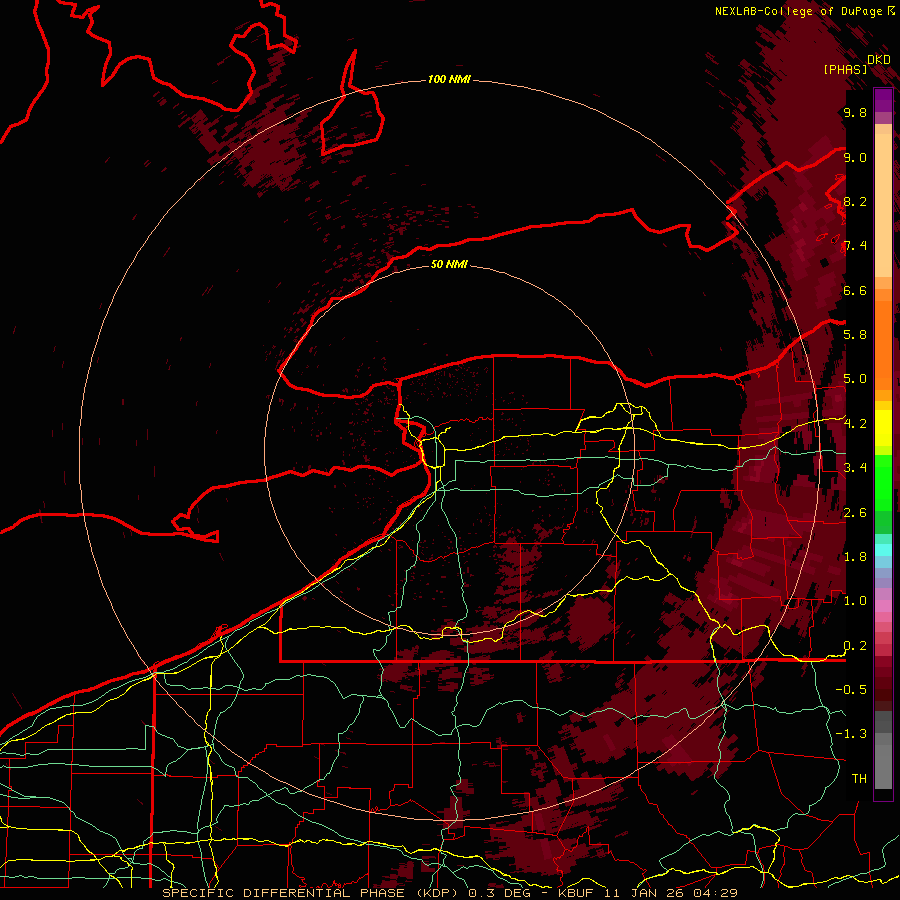Screen dimensions: 900x900
Task: Pick the cyan segment of color bar
Action: (883, 550)
